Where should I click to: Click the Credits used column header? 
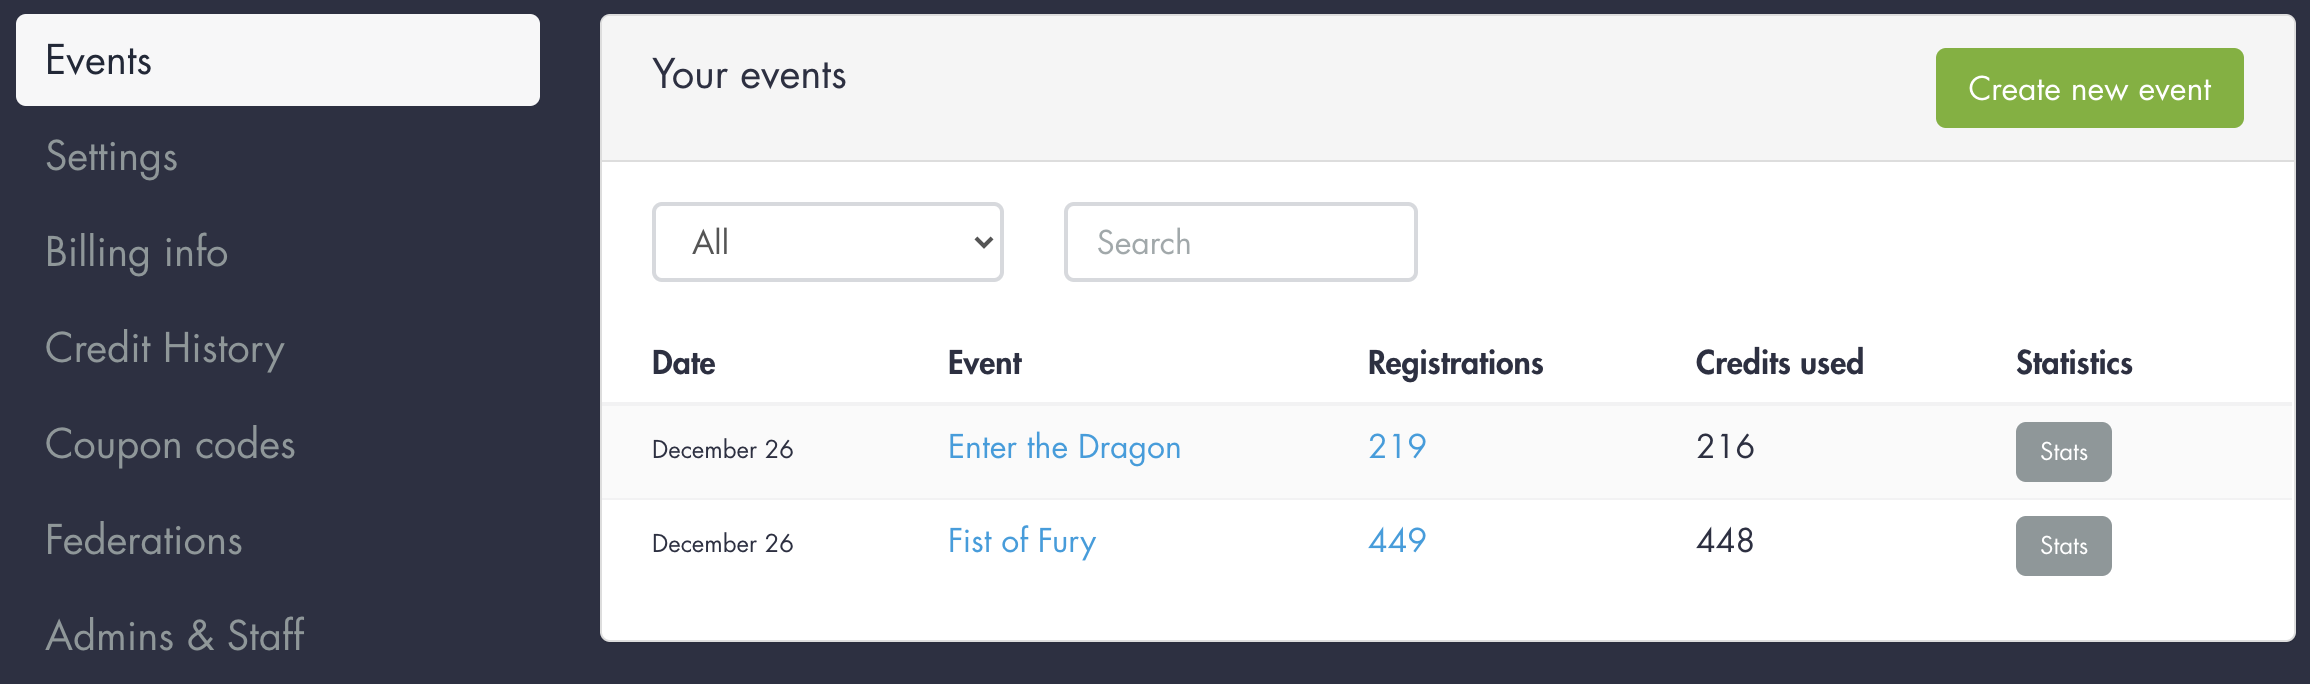tap(1779, 363)
